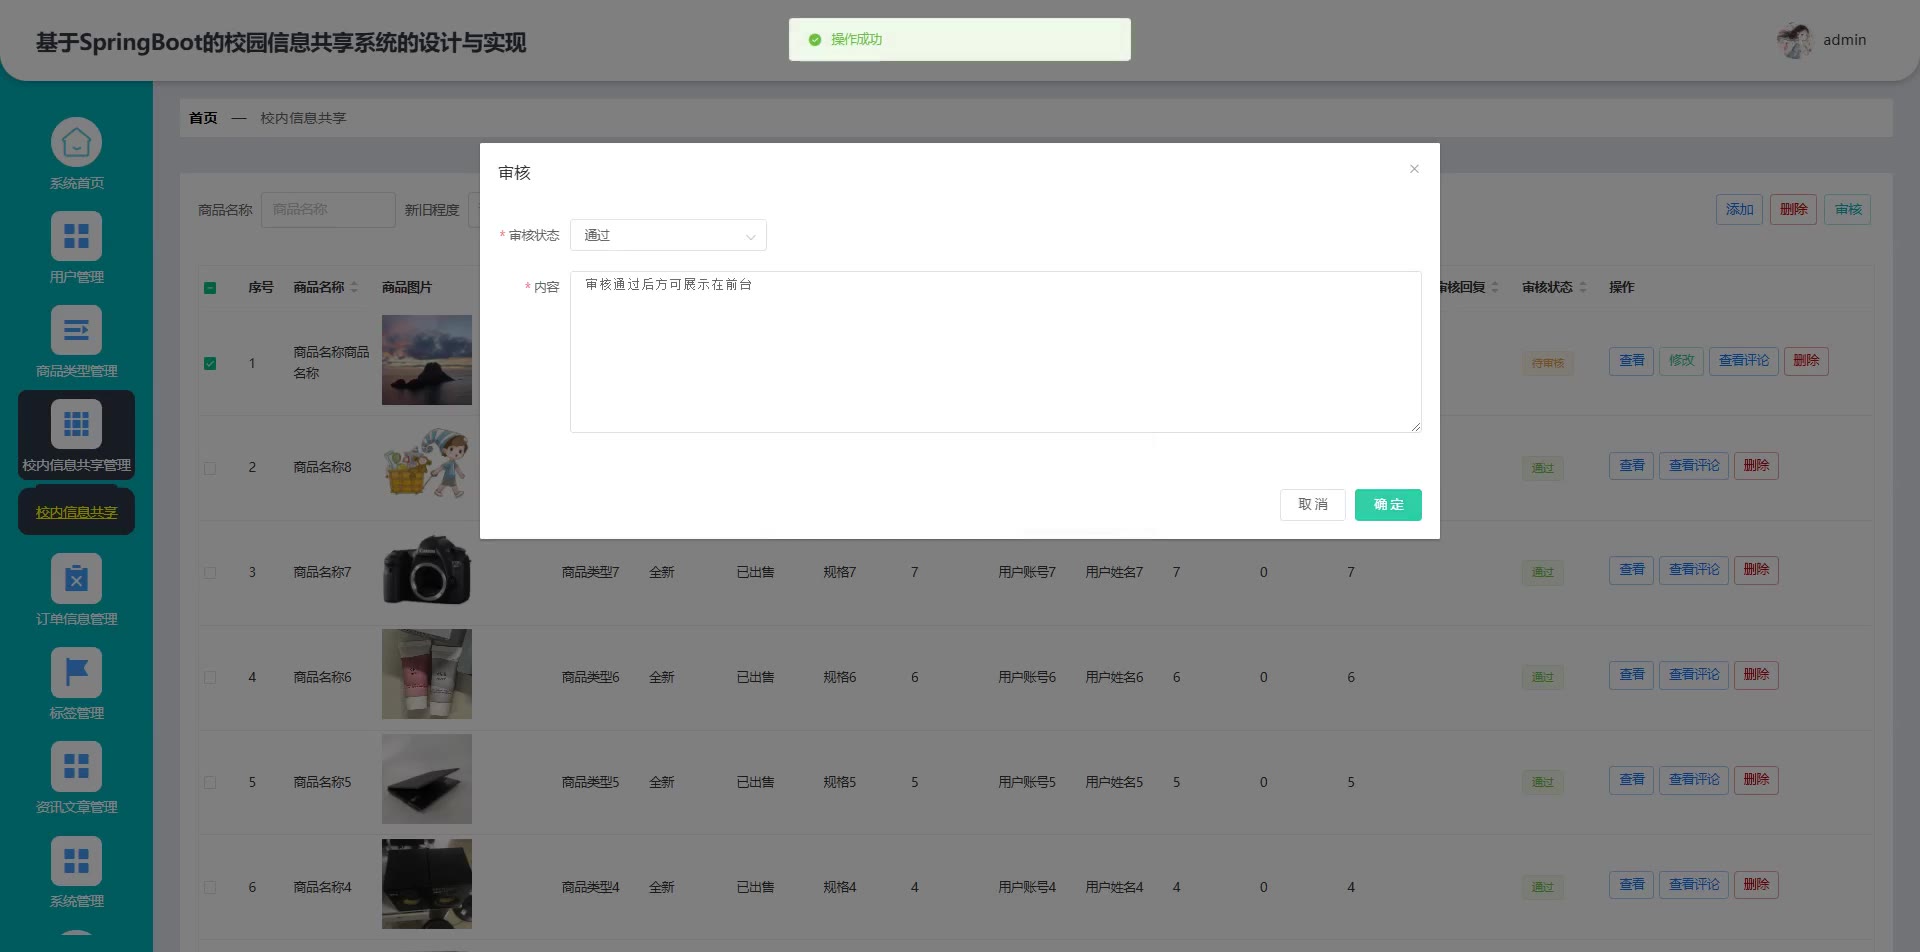Click 查看评论 for 商品名称8 row
1920x952 pixels.
1694,466
